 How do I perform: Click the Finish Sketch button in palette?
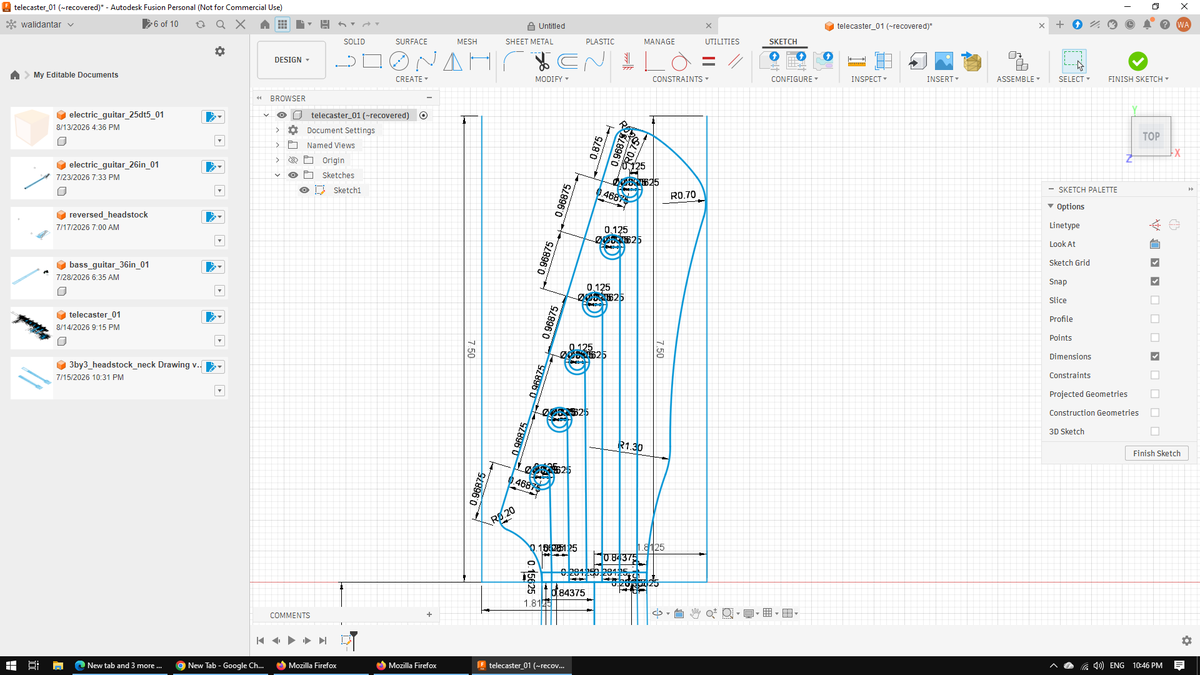click(1156, 453)
